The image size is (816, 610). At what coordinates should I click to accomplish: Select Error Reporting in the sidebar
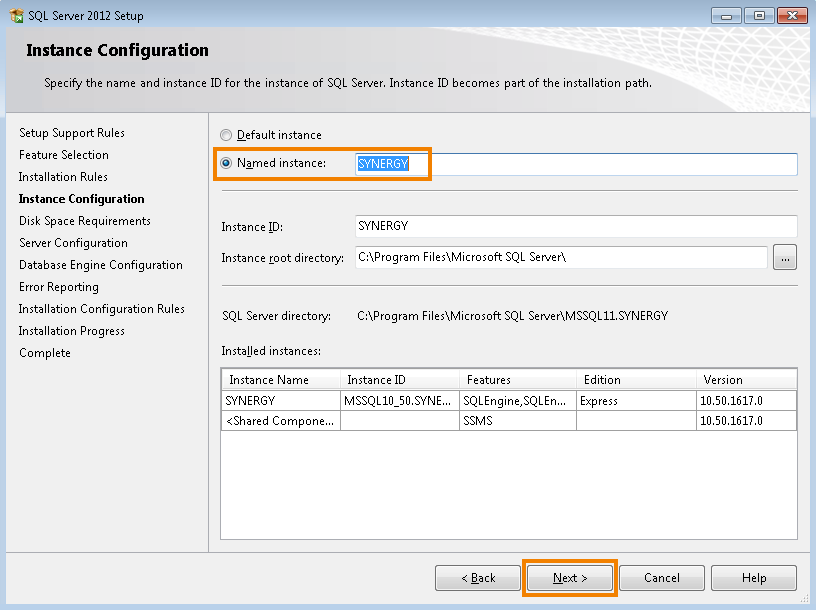[57, 286]
